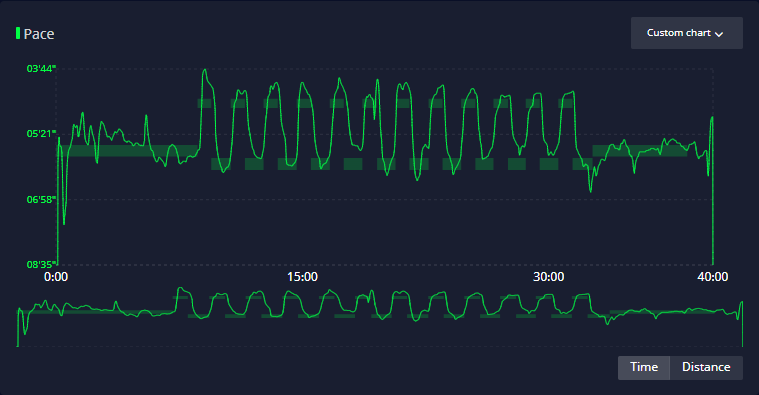759x395 pixels.
Task: Click the chevron arrow beside Custom chart
Action: 719,34
